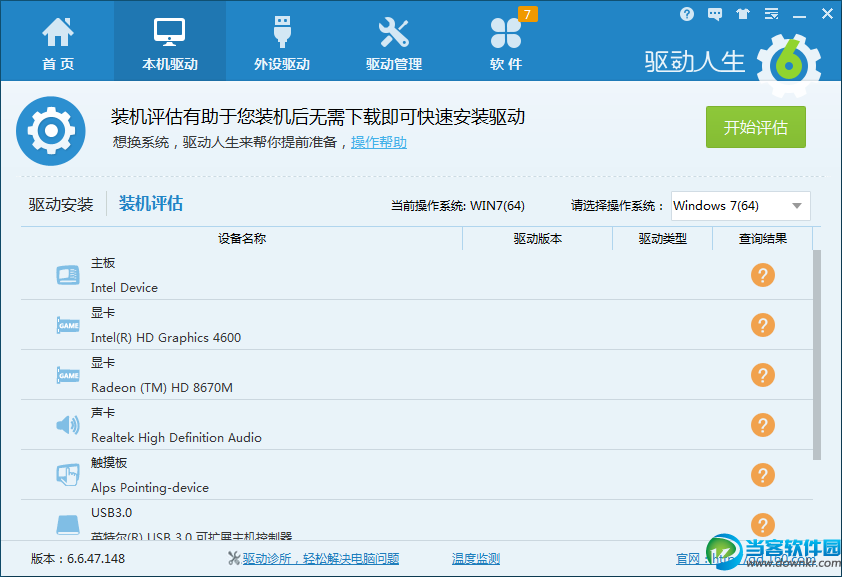
Task: Click the Intel HD Graphics 4600 card icon
Action: pos(68,325)
